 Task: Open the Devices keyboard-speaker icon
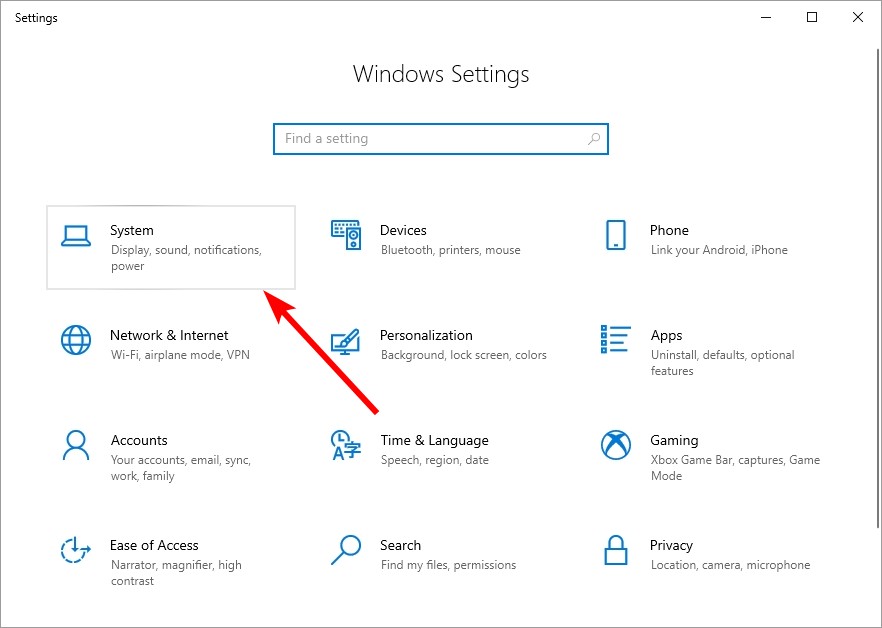point(345,235)
